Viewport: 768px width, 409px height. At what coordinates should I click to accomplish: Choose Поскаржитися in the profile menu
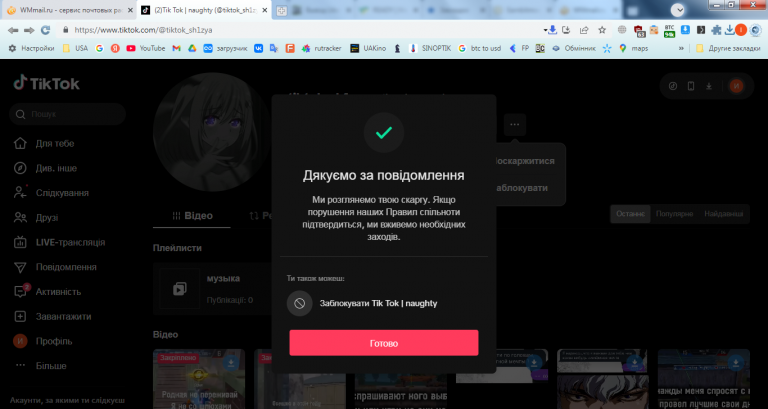(x=525, y=161)
